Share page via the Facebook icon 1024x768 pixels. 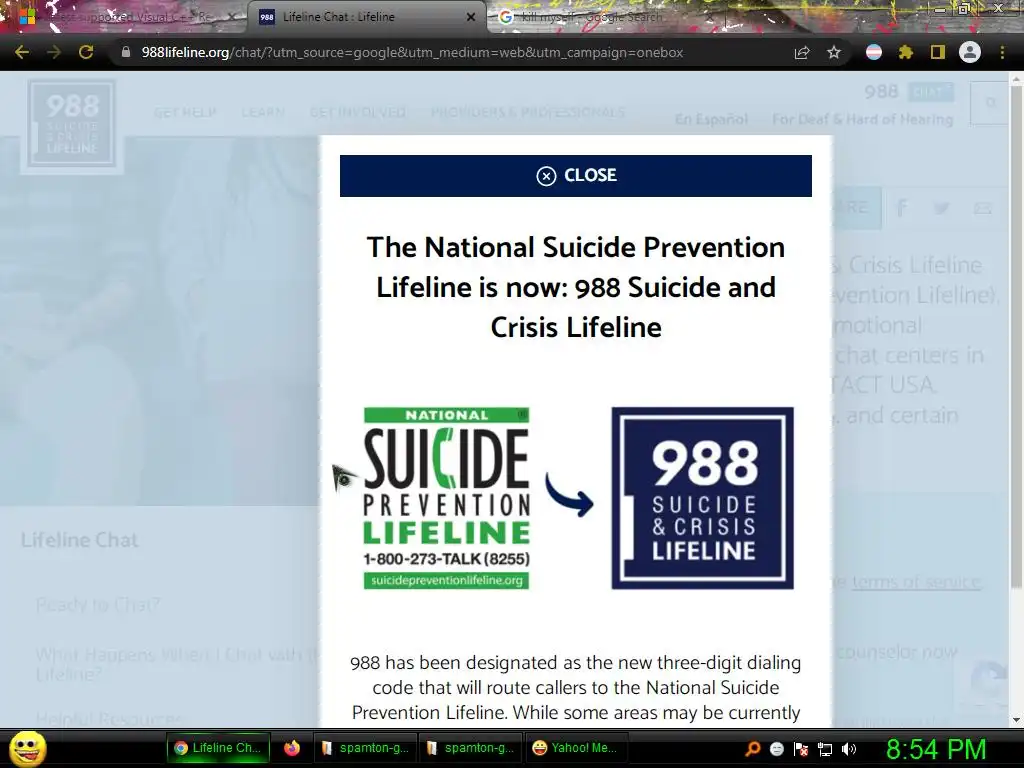click(x=902, y=208)
